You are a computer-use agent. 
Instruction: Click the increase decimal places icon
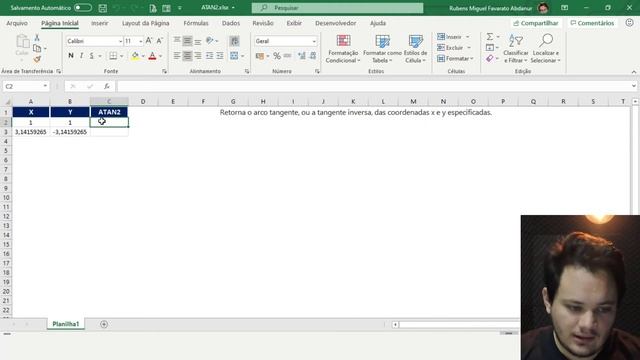tap(302, 56)
